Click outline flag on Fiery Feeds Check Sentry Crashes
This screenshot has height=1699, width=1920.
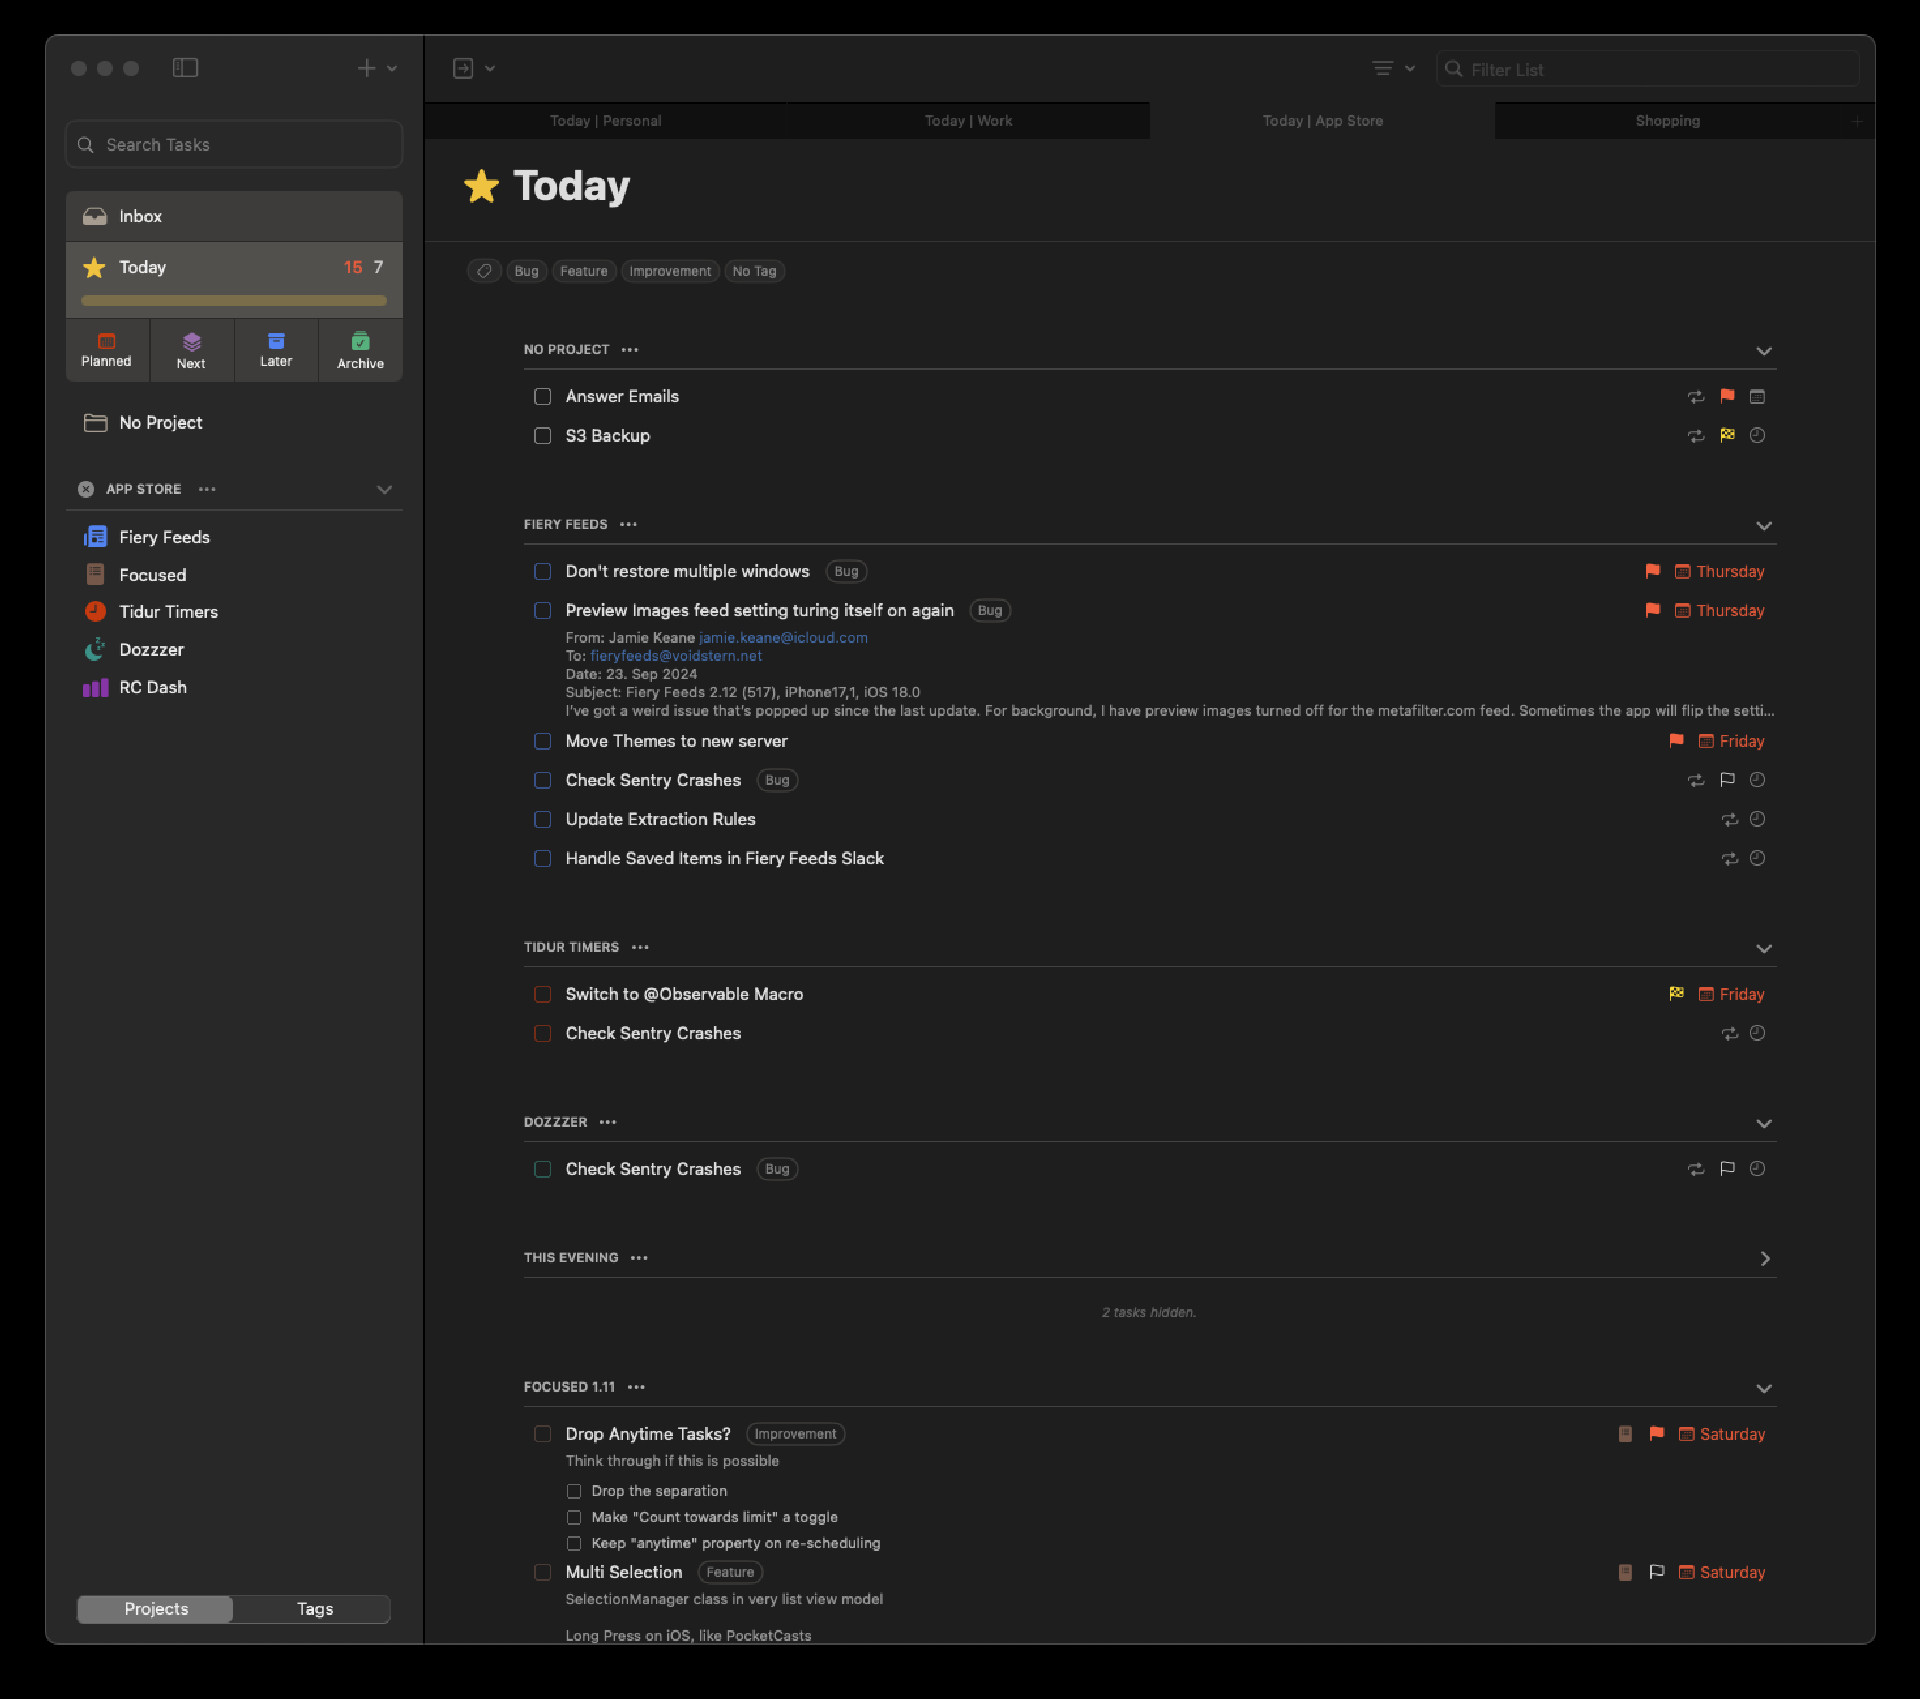coord(1727,780)
